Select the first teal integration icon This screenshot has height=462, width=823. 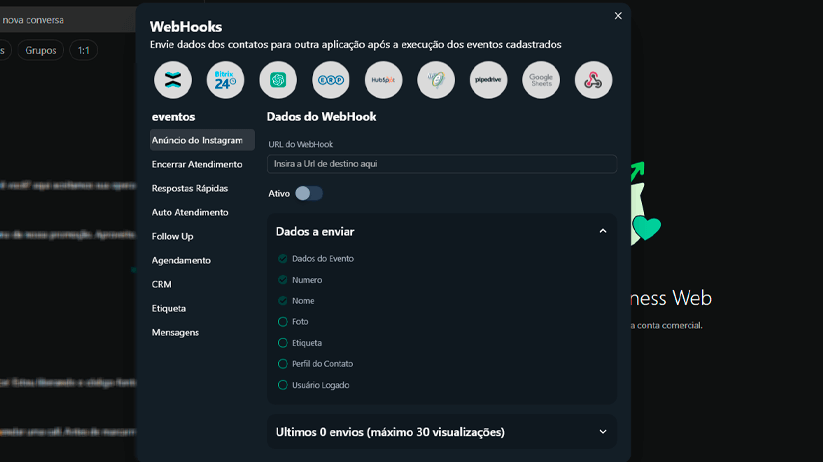coord(172,80)
